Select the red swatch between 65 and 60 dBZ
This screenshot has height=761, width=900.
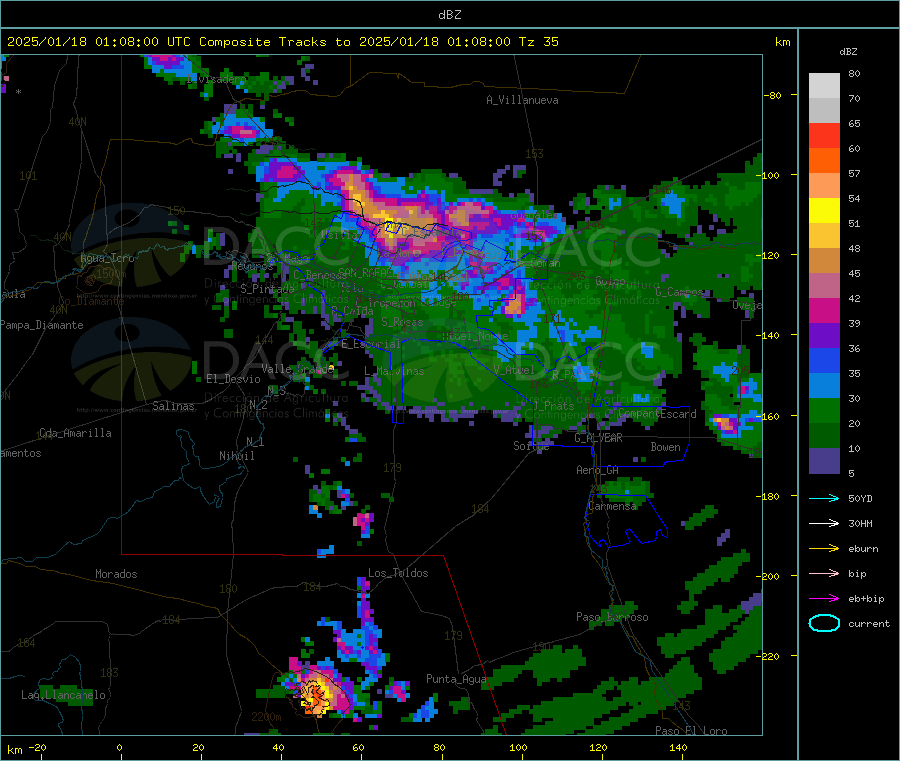click(x=824, y=136)
